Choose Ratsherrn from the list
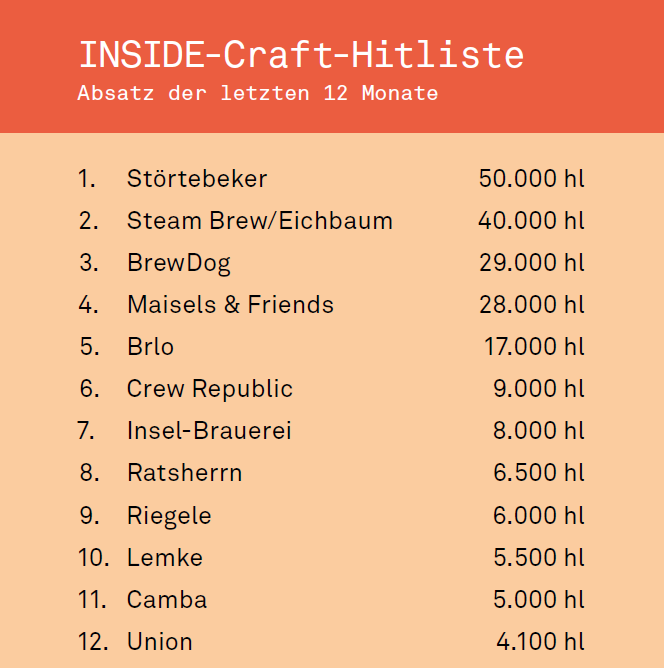The height and width of the screenshot is (668, 664). (x=184, y=473)
